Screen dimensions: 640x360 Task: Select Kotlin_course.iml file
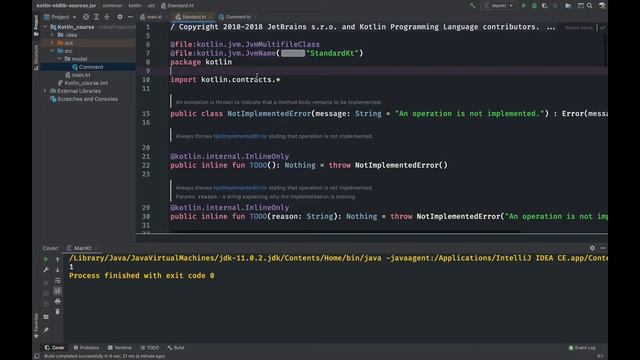click(83, 83)
